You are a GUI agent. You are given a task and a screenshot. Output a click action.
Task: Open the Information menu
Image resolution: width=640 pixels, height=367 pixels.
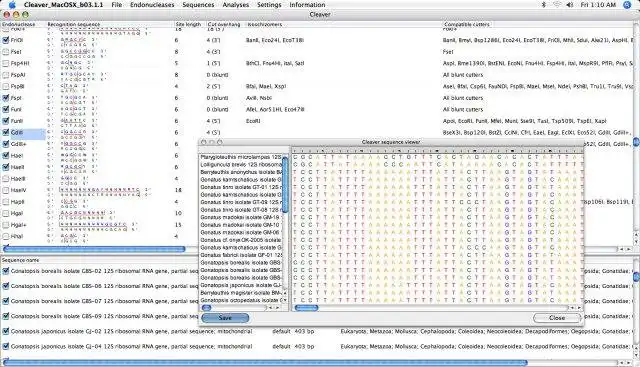[307, 5]
